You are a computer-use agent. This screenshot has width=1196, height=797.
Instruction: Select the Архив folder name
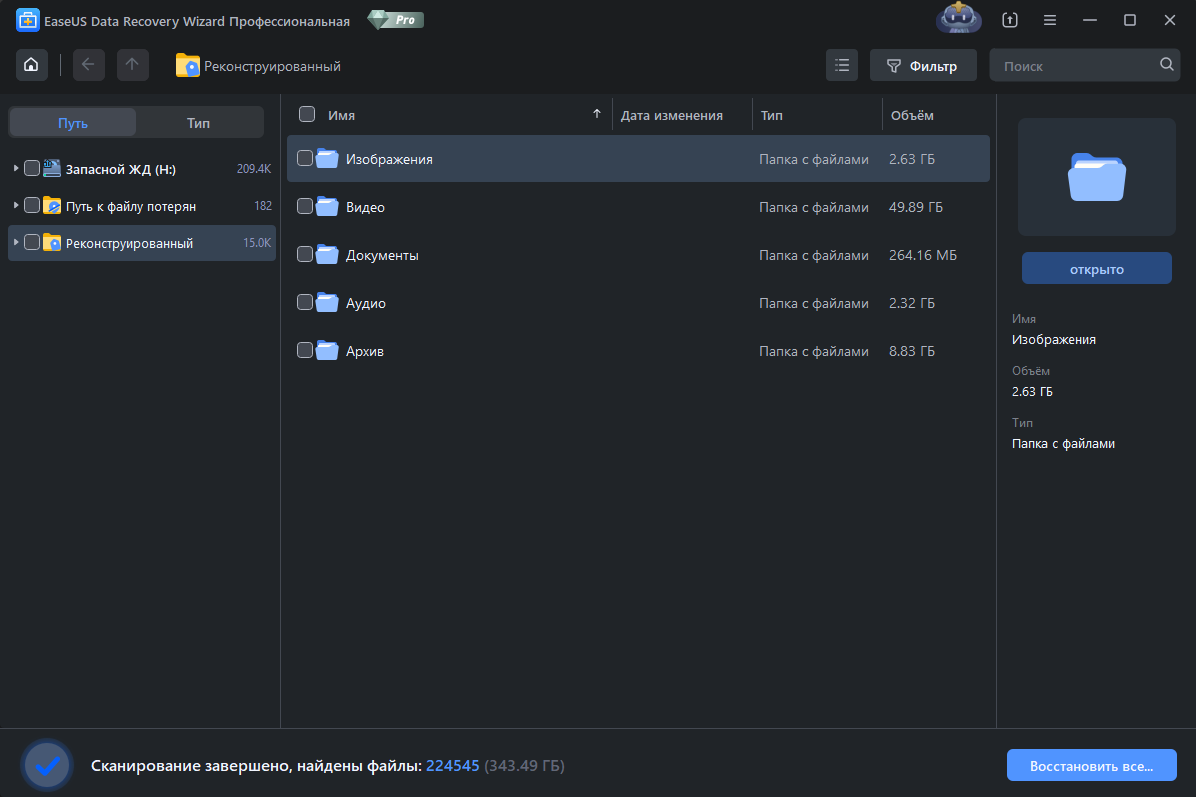[365, 352]
